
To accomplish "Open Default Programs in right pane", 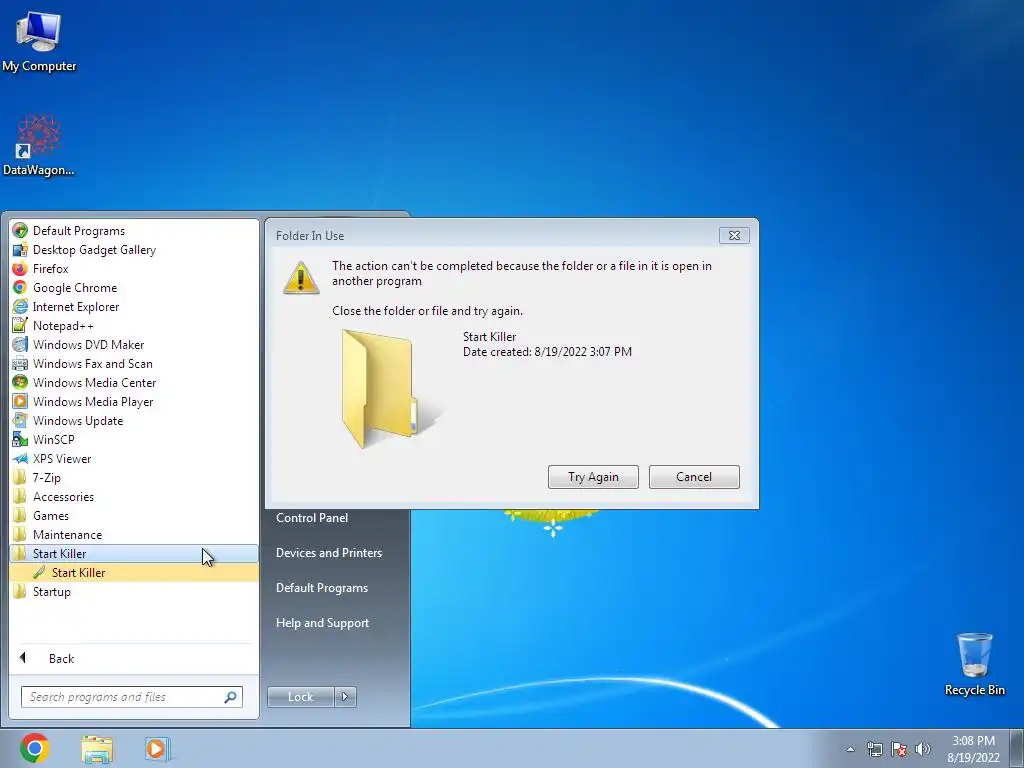I will pos(322,588).
